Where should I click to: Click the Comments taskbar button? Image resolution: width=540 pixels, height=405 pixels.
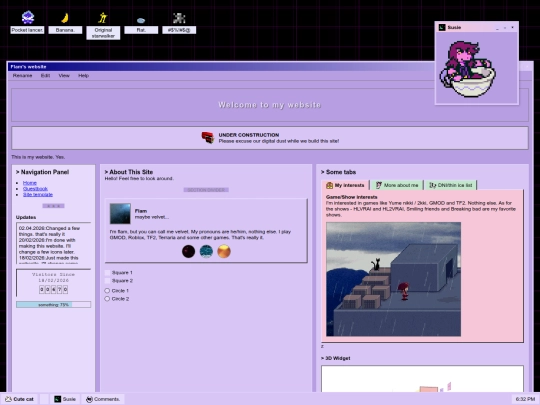pos(103,399)
